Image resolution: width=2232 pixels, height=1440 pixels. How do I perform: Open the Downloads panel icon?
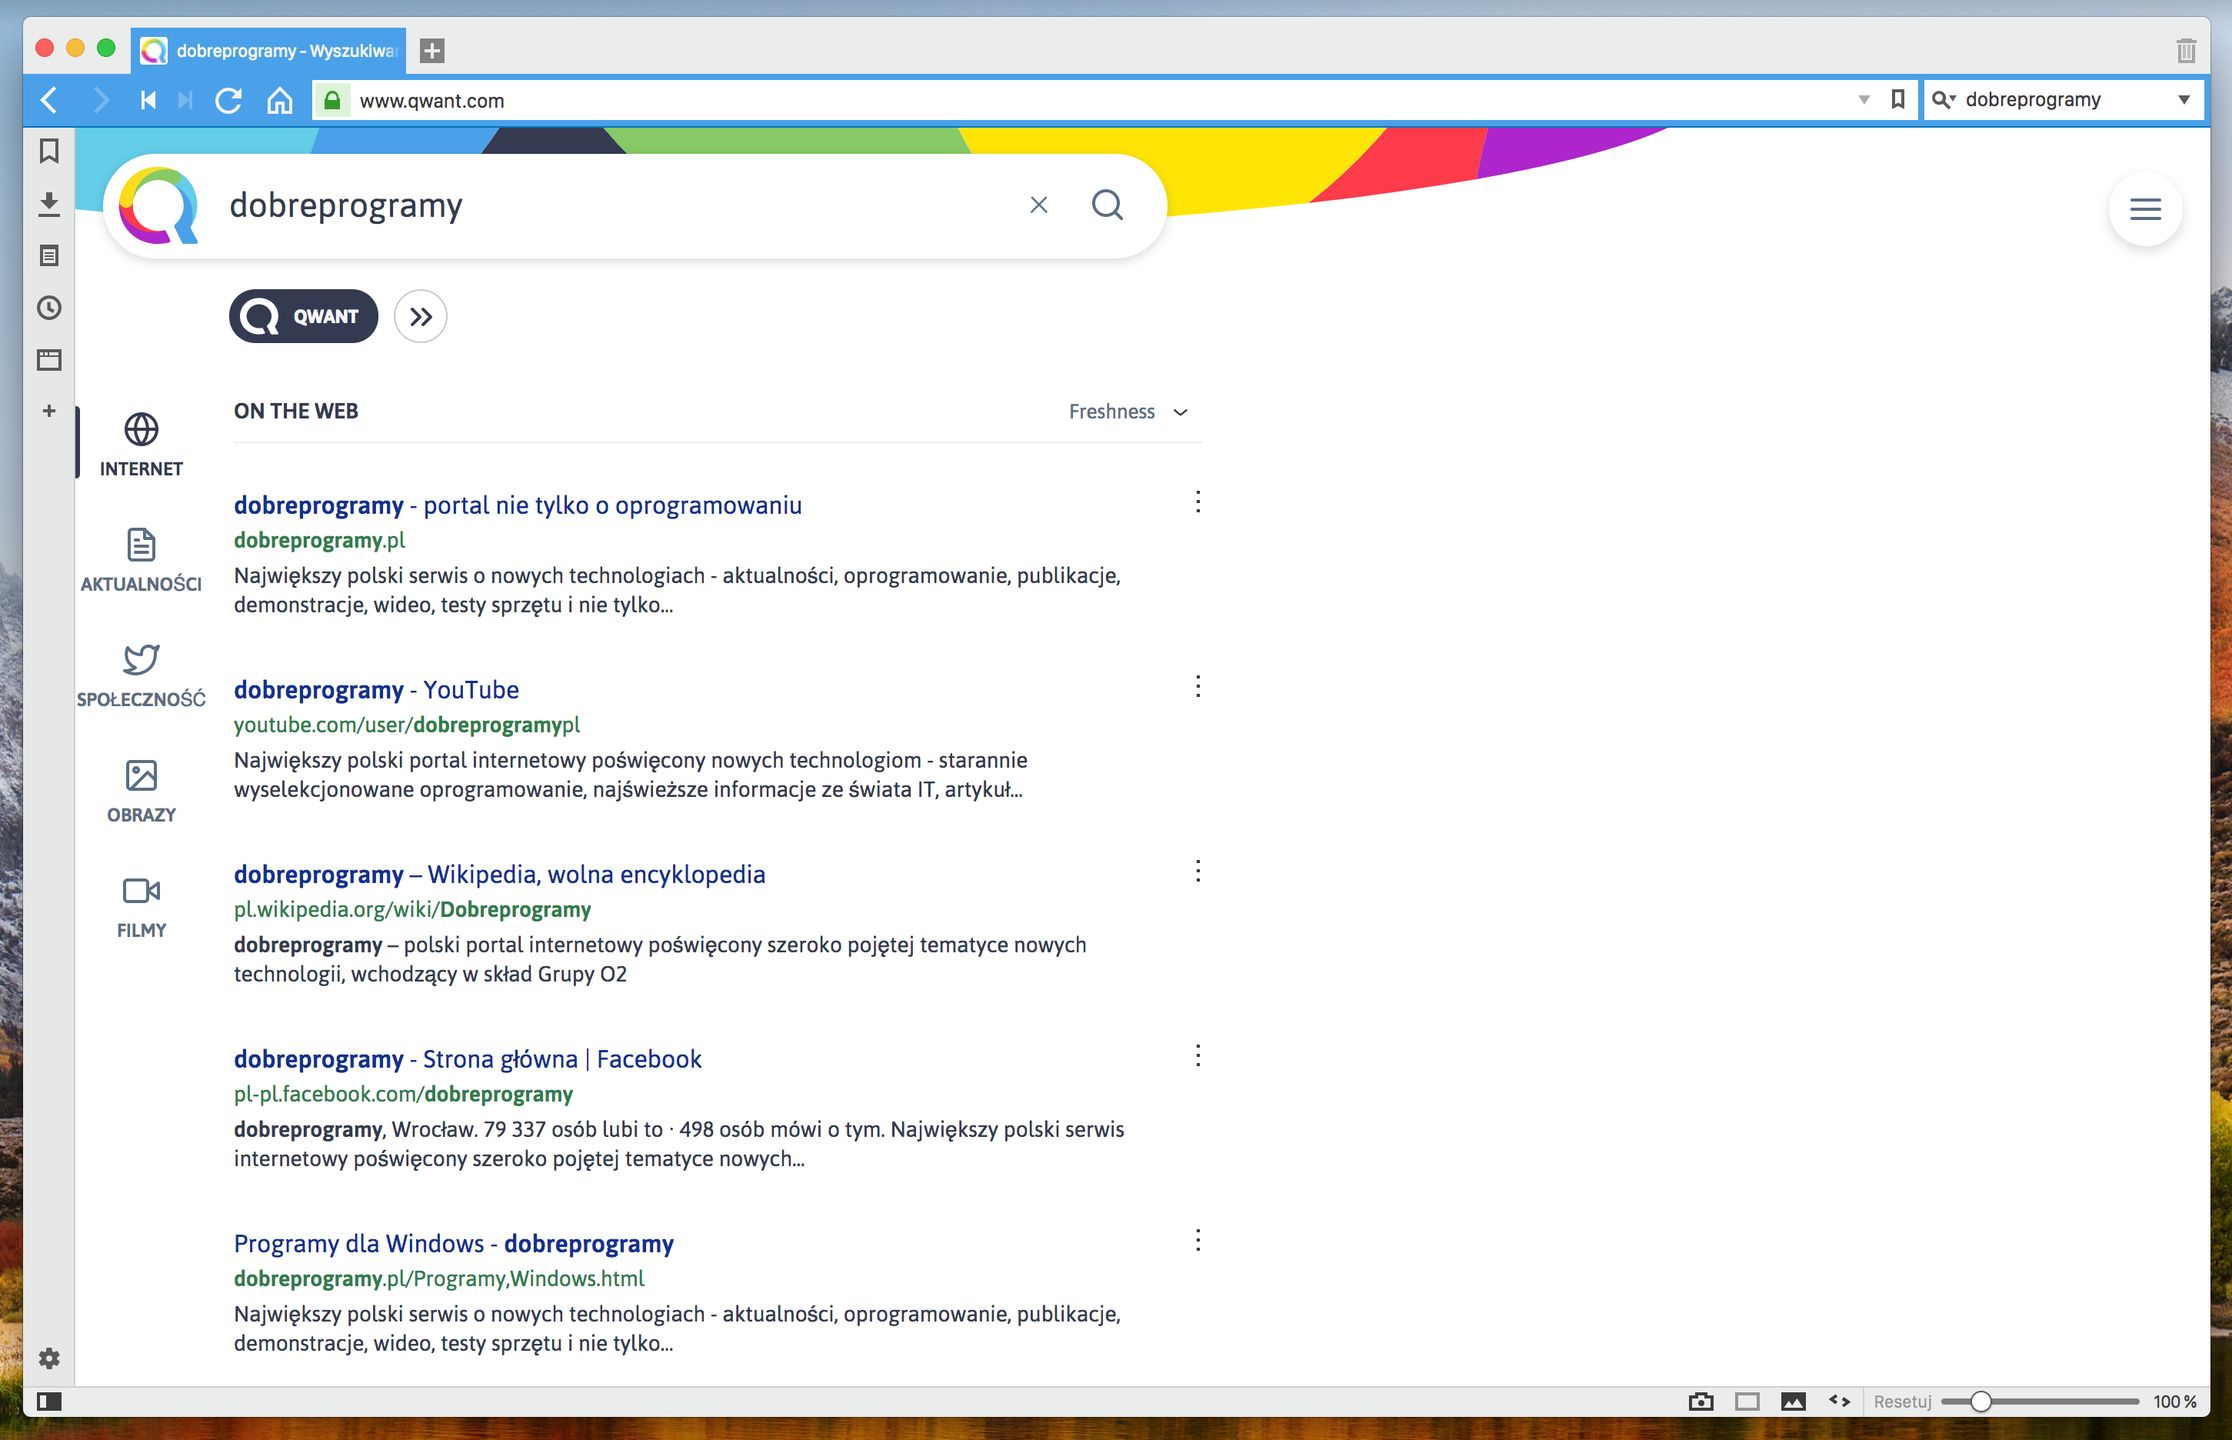point(49,204)
